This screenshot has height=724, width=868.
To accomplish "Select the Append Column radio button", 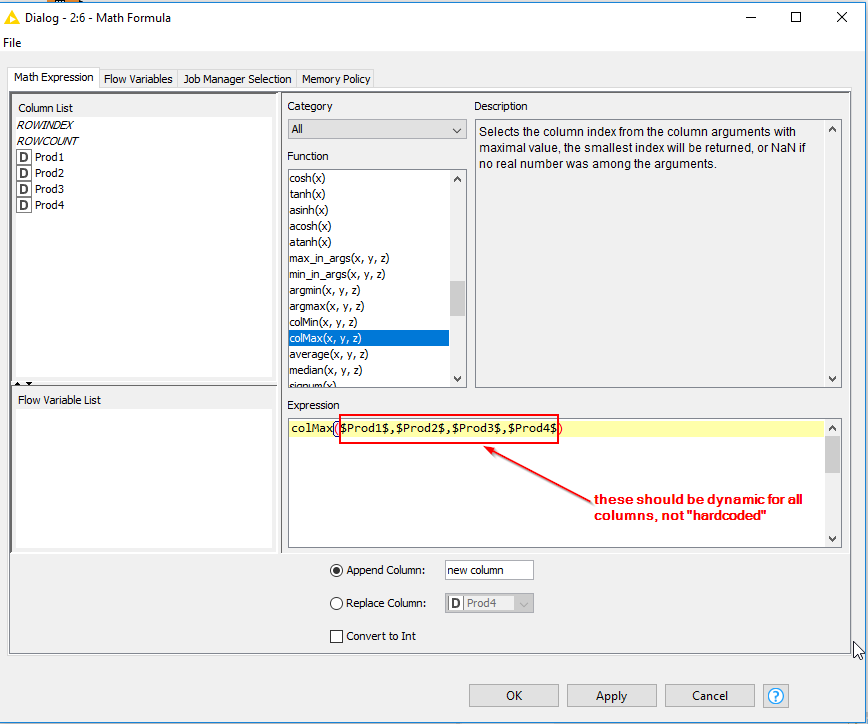I will pos(336,571).
